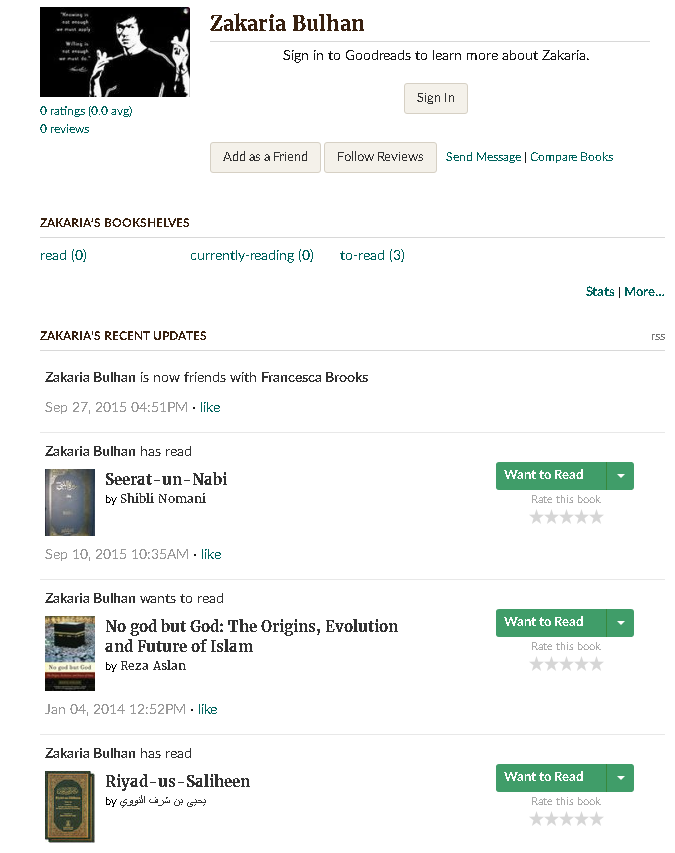Open the to-read (3) shelf

point(372,256)
